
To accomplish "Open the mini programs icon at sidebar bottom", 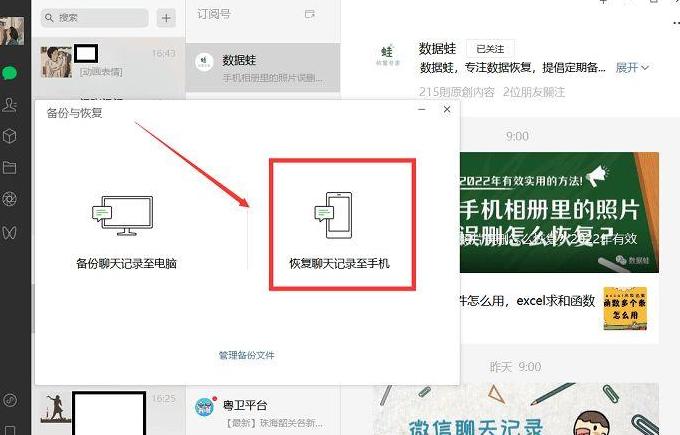I will coord(10,399).
